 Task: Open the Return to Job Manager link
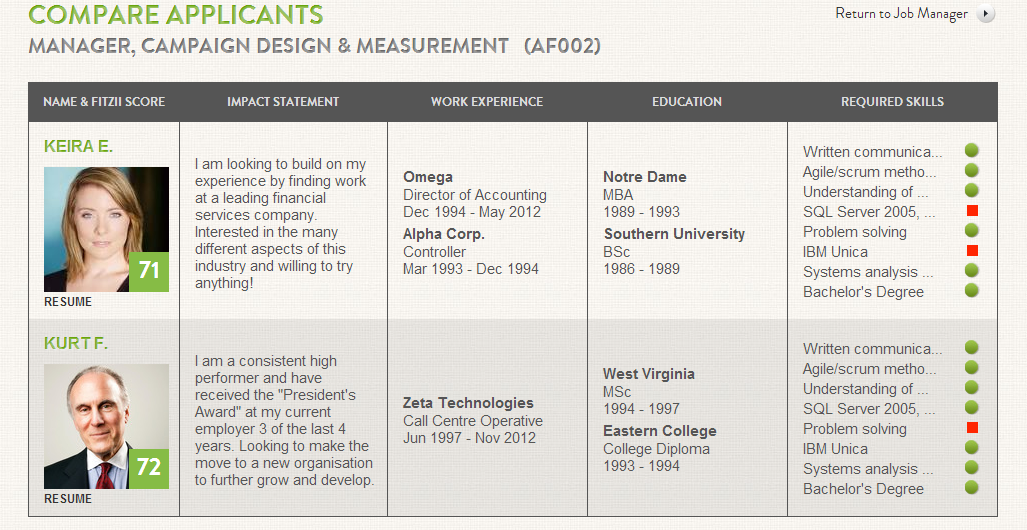(x=901, y=14)
